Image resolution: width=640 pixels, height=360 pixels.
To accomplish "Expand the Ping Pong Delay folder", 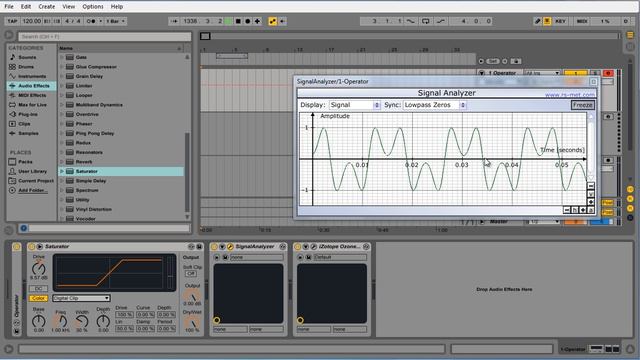I will (x=62, y=133).
